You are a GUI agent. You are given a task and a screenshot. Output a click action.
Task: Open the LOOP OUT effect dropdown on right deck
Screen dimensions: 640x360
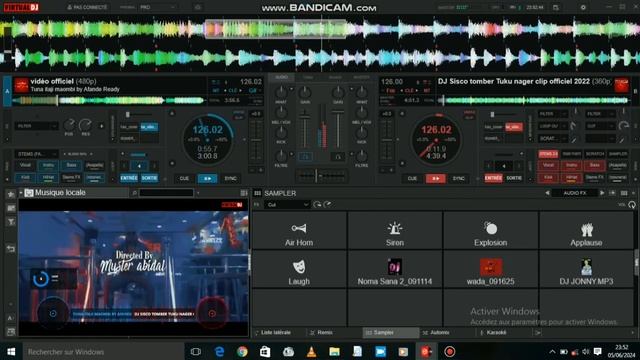553,126
